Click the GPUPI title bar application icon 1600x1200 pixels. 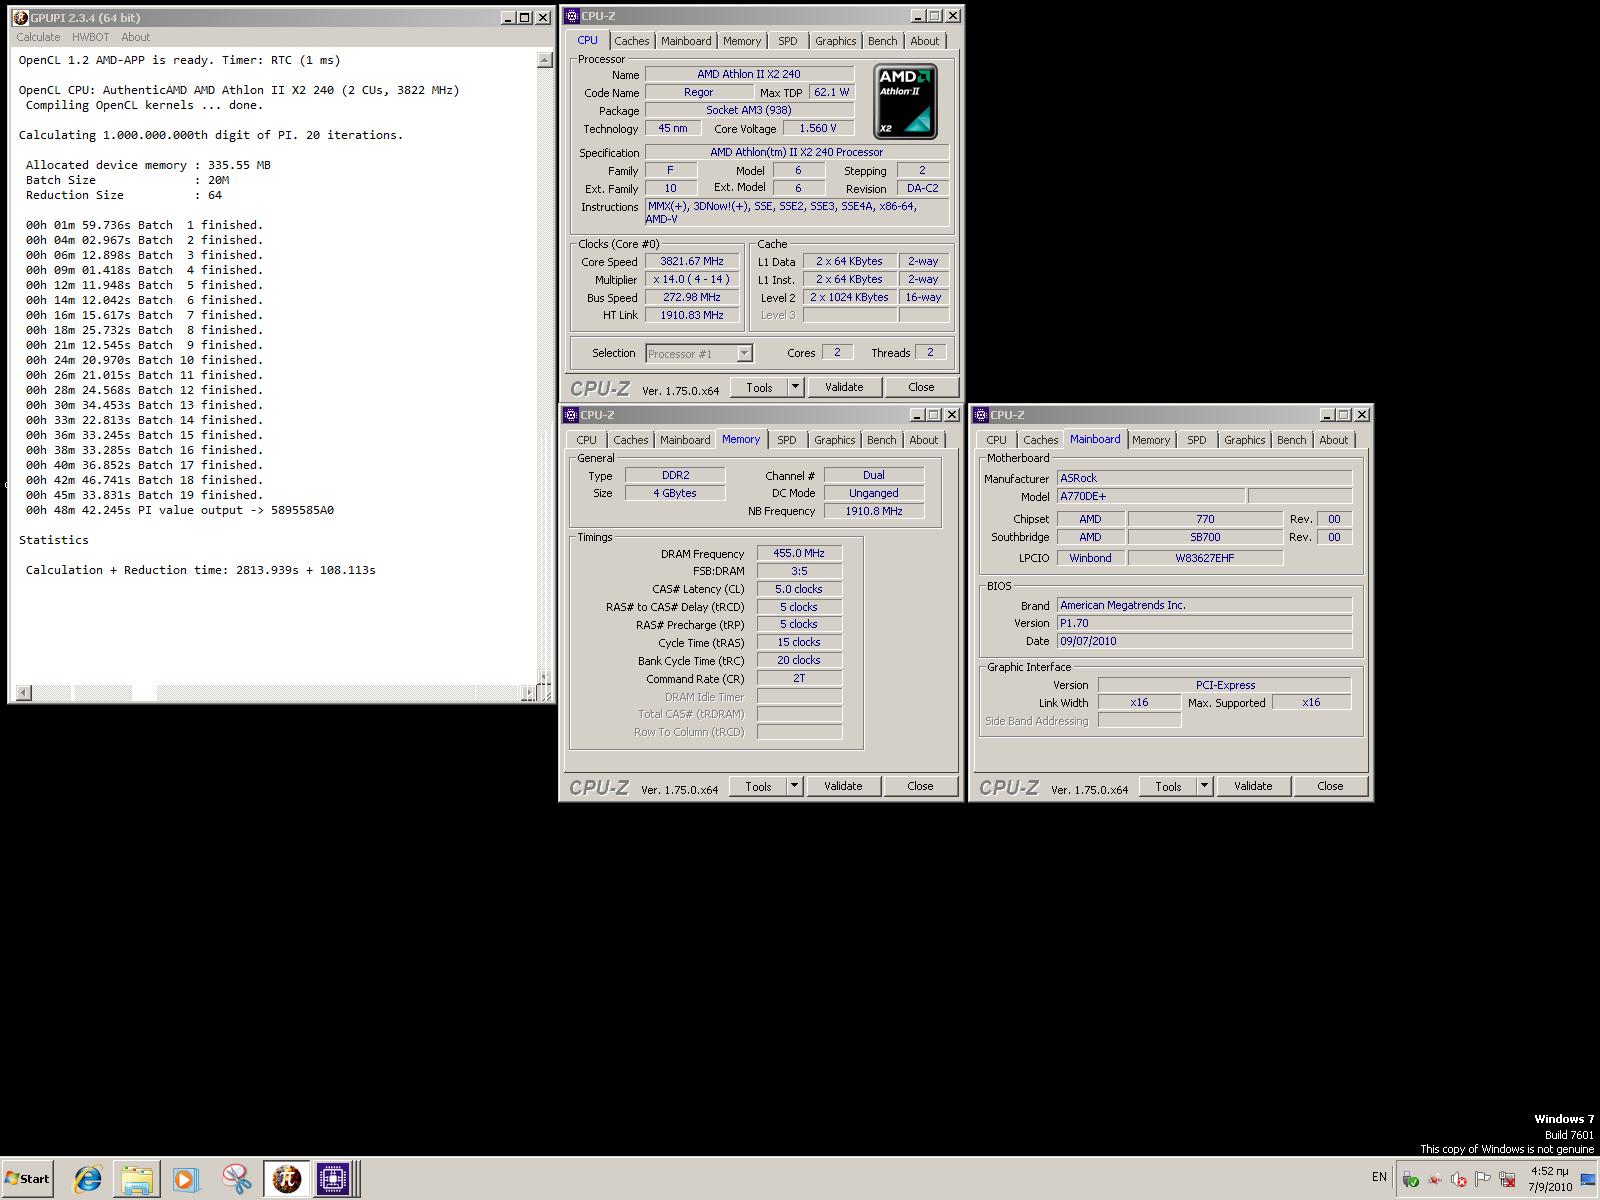(x=20, y=17)
